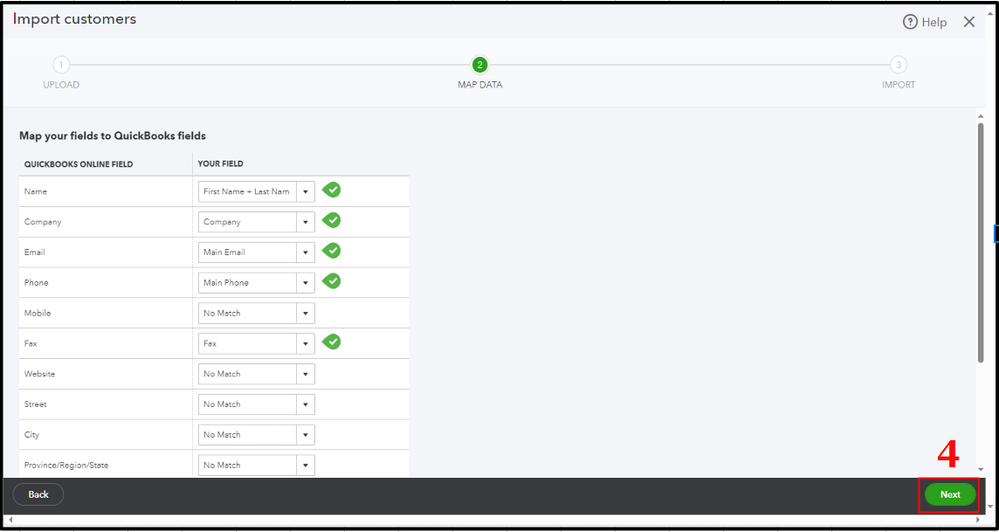Screen dimensions: 999x532
Task: Click the Mobile row label
Action: click(x=38, y=313)
